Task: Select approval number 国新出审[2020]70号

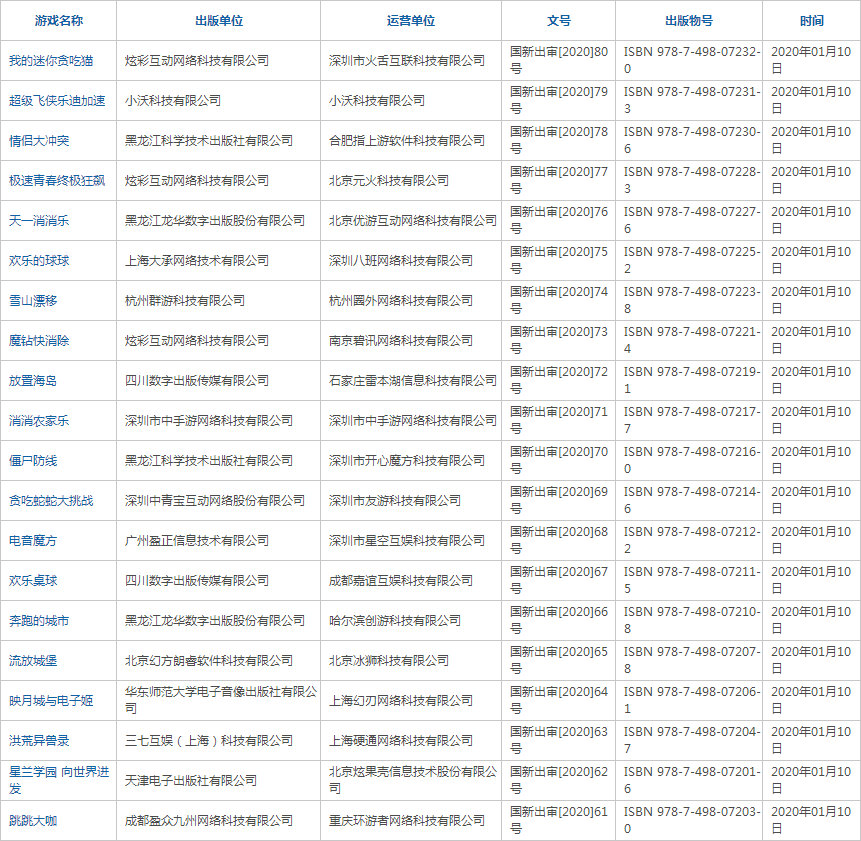Action: [559, 461]
